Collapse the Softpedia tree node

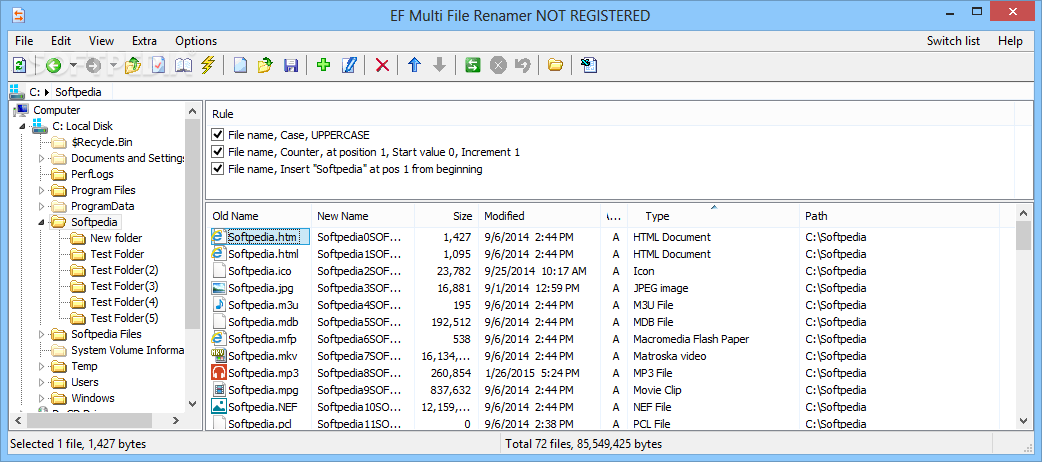coord(41,222)
